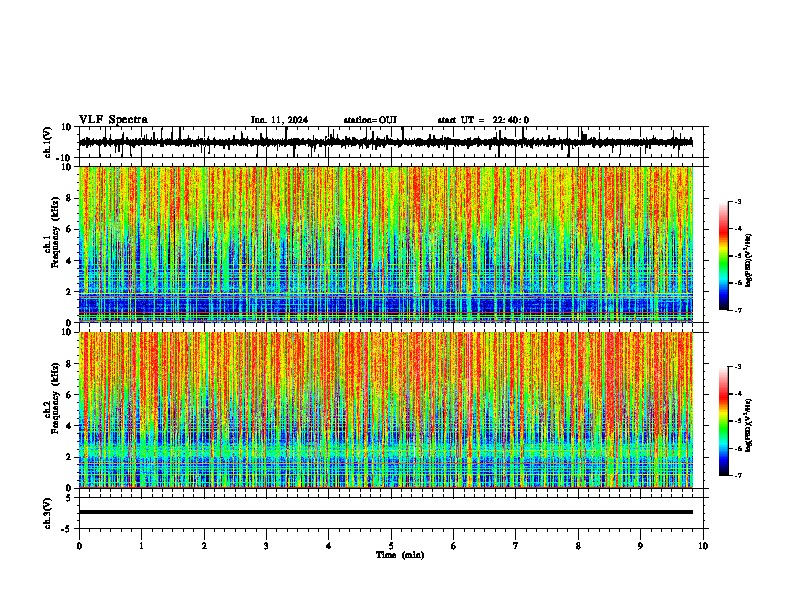Viewport: 792px width, 612px height.
Task: Click the time axis tick label "9"
Action: (640, 546)
